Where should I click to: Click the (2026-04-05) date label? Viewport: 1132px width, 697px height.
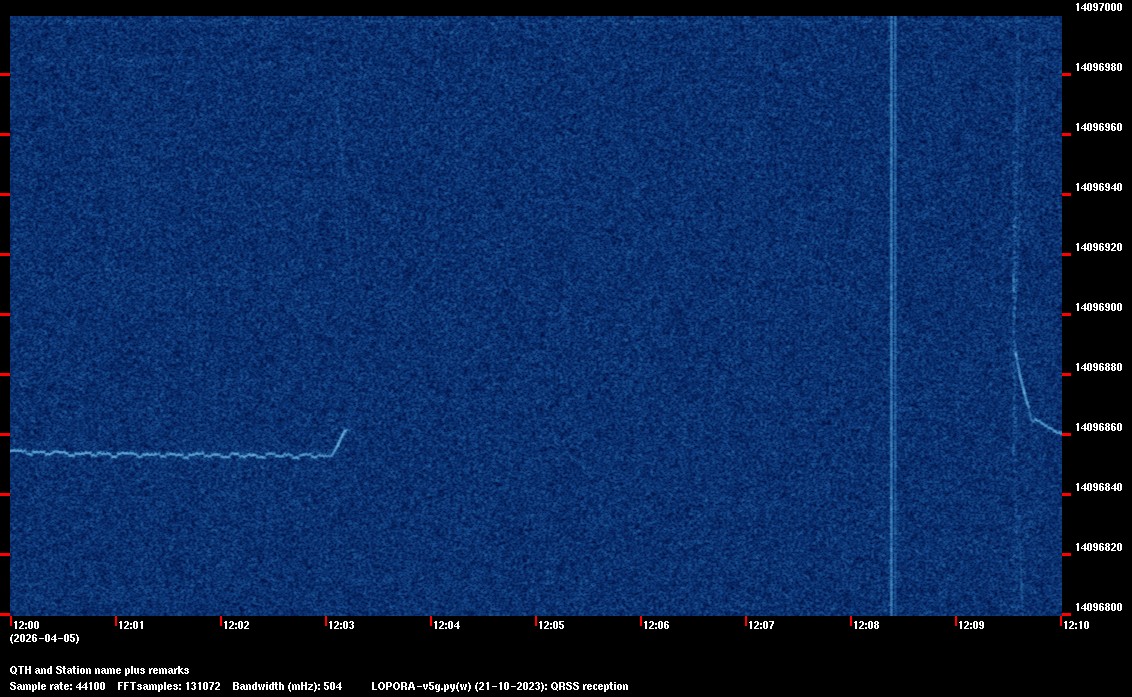pos(44,638)
